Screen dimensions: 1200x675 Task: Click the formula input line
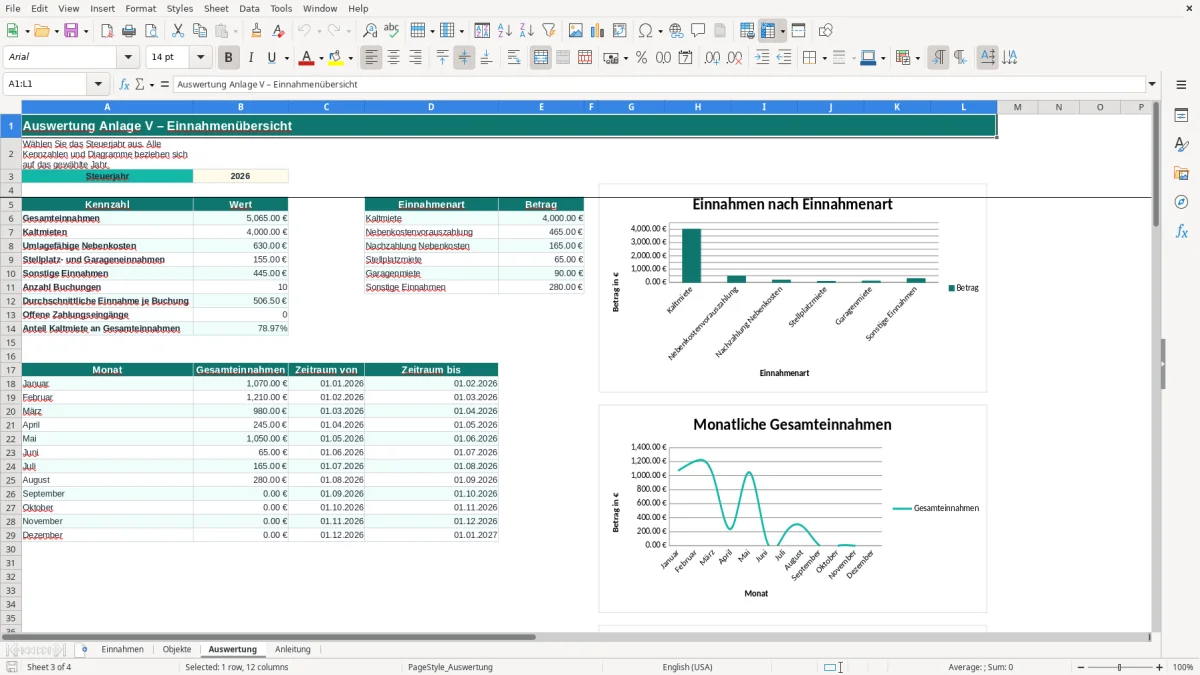(659, 84)
